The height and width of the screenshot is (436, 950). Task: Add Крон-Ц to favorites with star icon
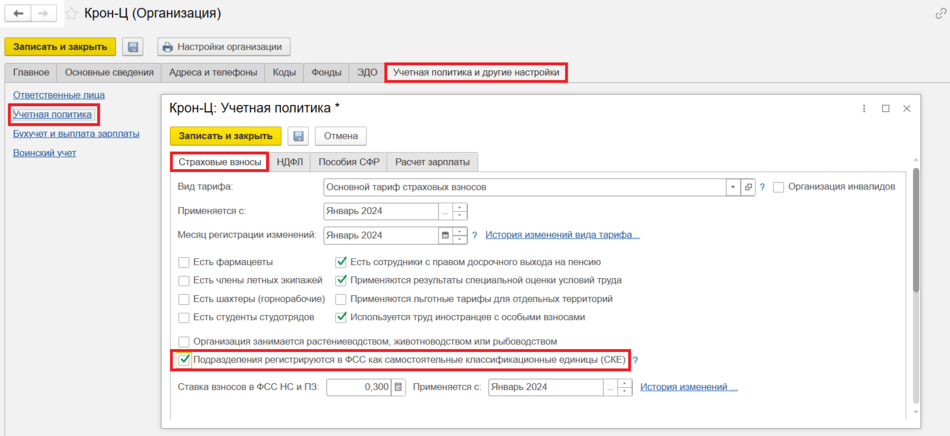71,13
